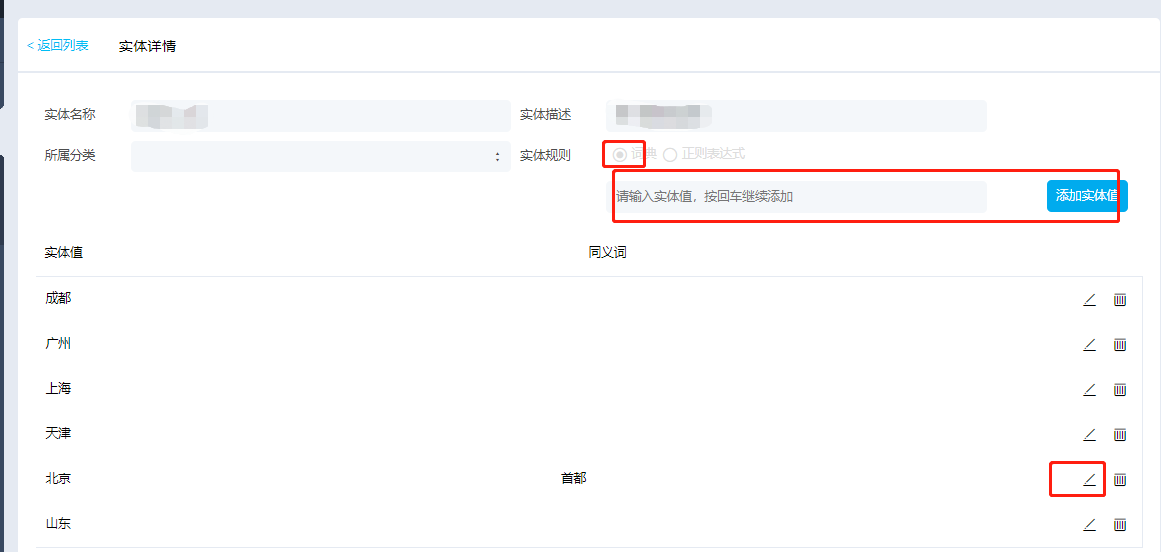Viewport: 1161px width, 552px height.
Task: Click the 添加实体值 button
Action: tap(1086, 196)
